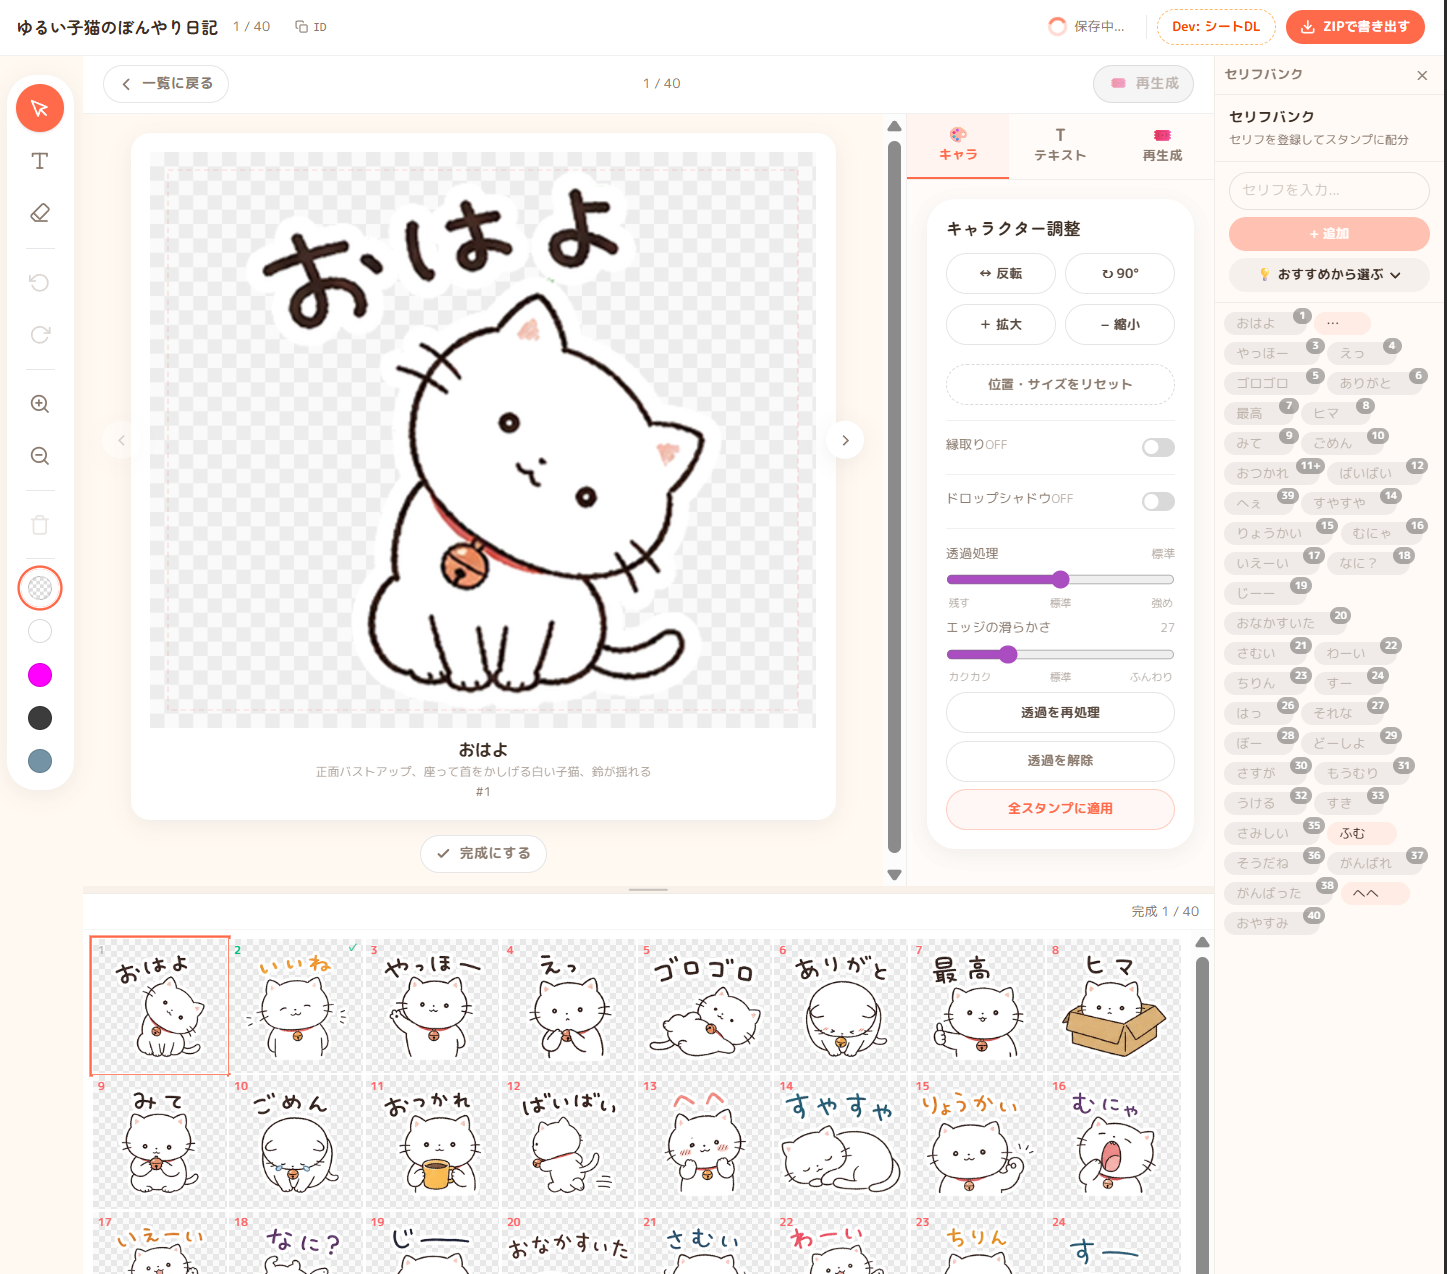
Task: Close the セリフバンク panel
Action: pos(1422,75)
